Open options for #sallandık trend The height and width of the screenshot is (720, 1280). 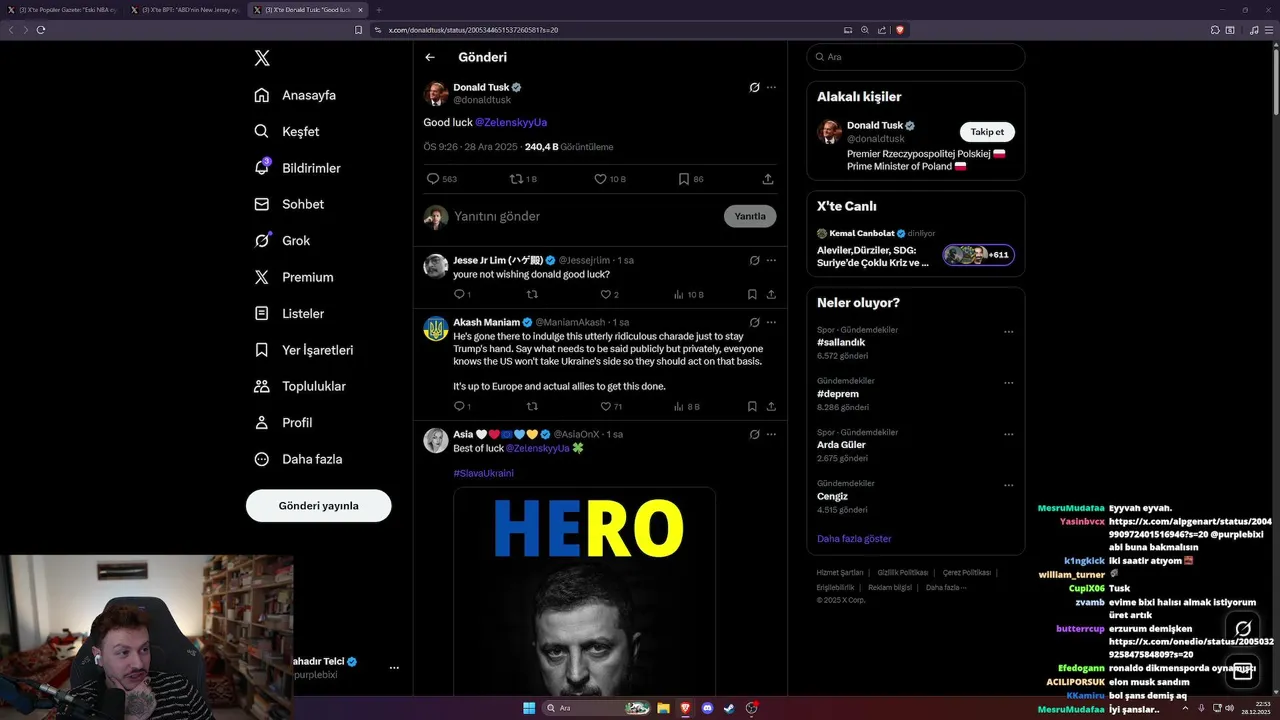tap(1008, 331)
